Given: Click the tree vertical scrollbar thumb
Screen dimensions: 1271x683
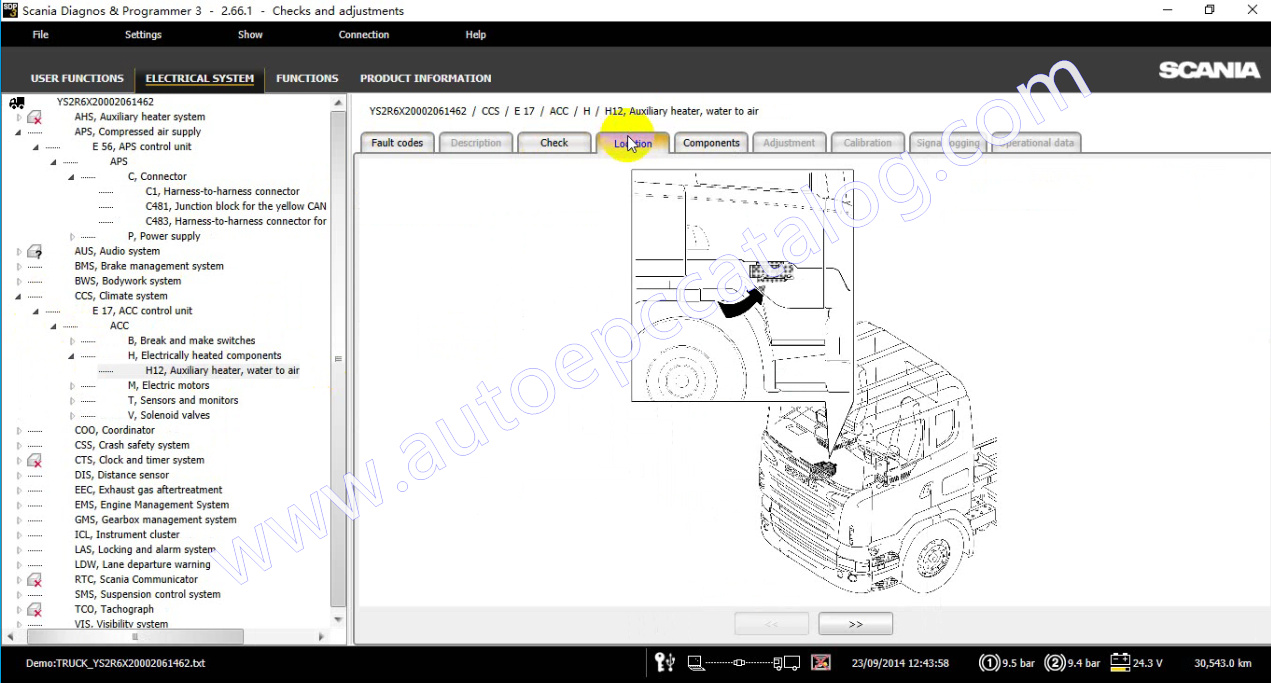Looking at the screenshot, I should click(x=338, y=357).
